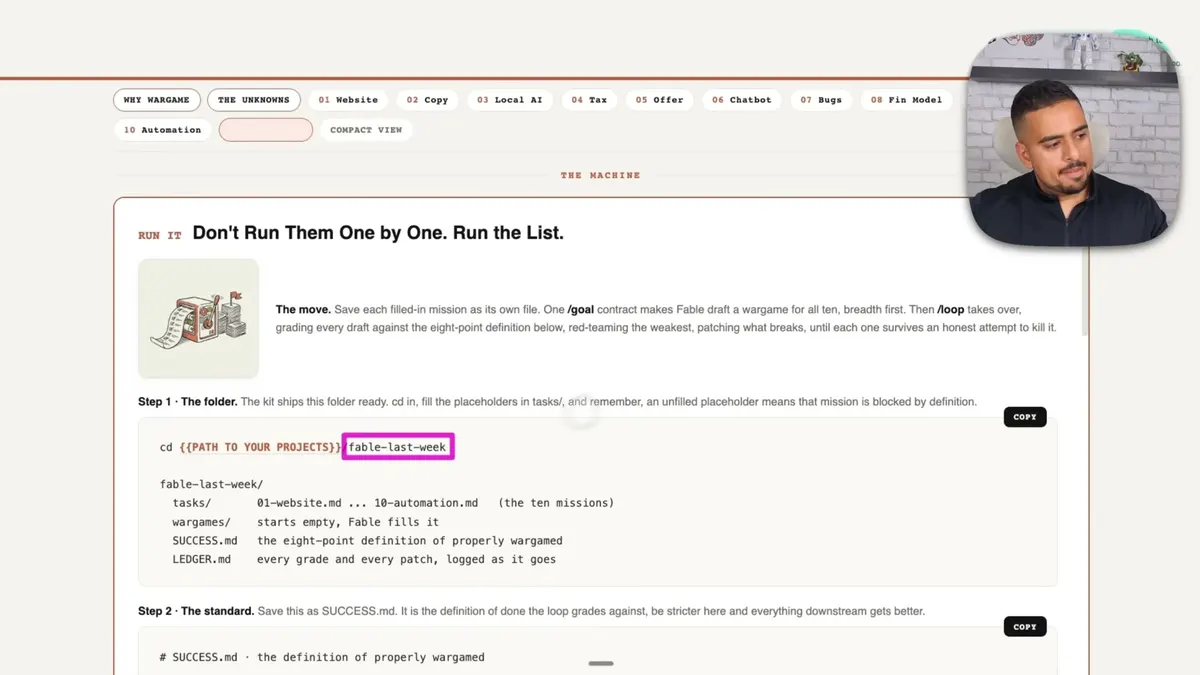Viewport: 1200px width, 675px height.
Task: Select the 04 Tax tab
Action: tap(589, 100)
